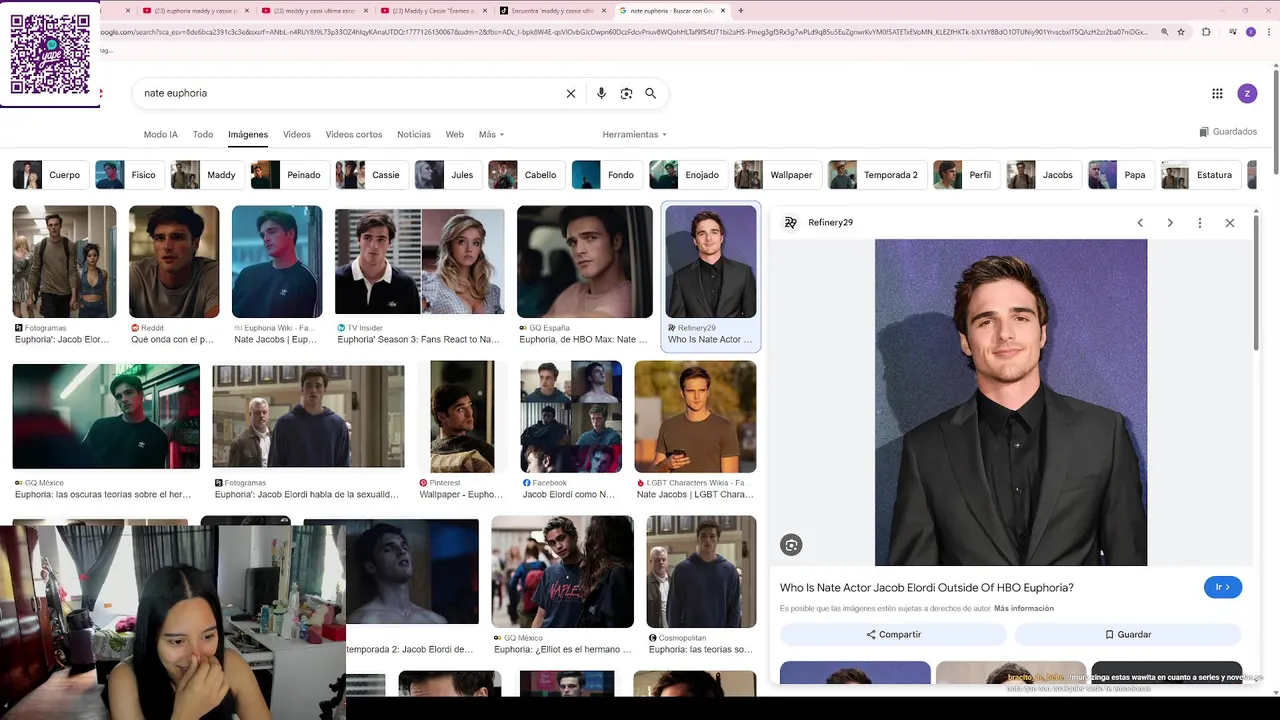The height and width of the screenshot is (720, 1280).
Task: Start voice search with microphone
Action: [601, 93]
